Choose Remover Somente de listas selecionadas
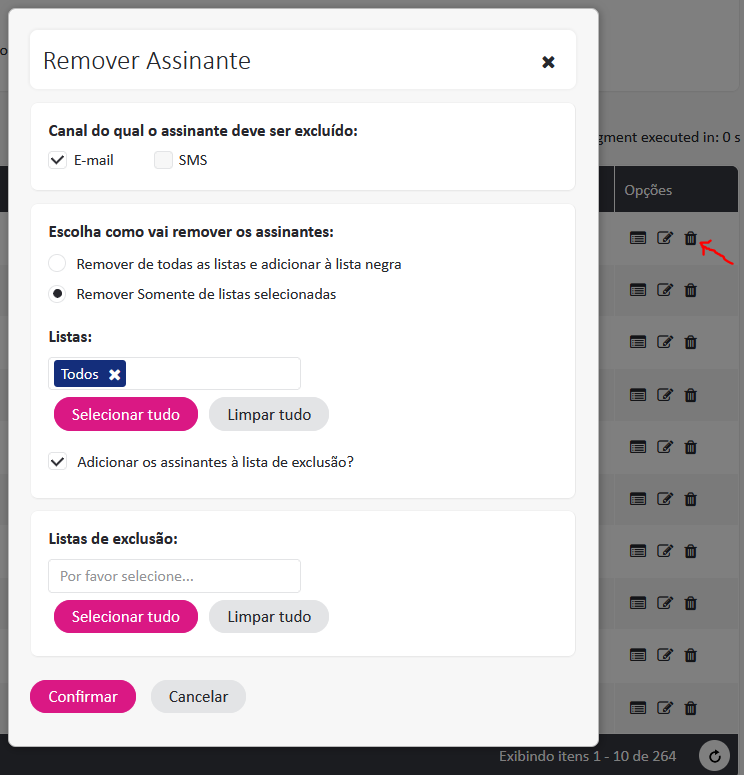The width and height of the screenshot is (744, 775). [x=58, y=294]
